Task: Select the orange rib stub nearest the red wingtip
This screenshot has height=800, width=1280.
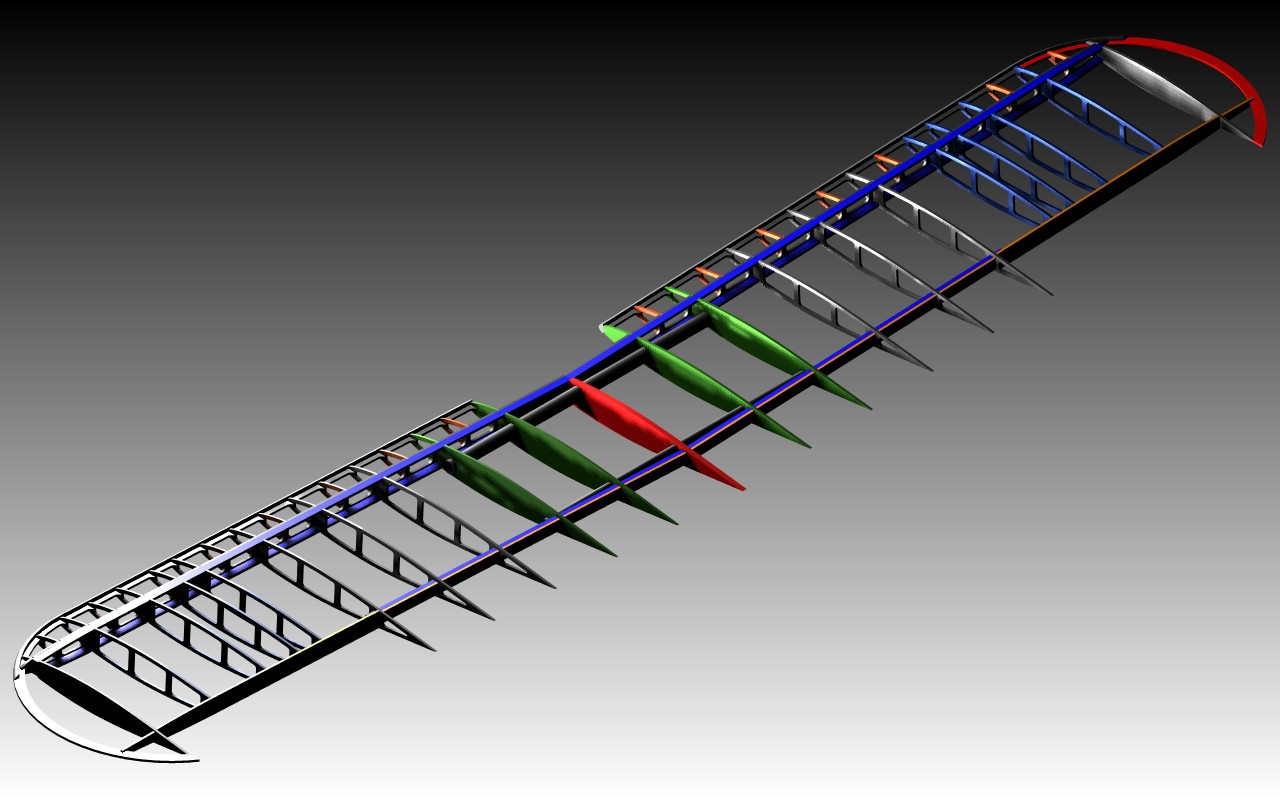Action: (1056, 56)
